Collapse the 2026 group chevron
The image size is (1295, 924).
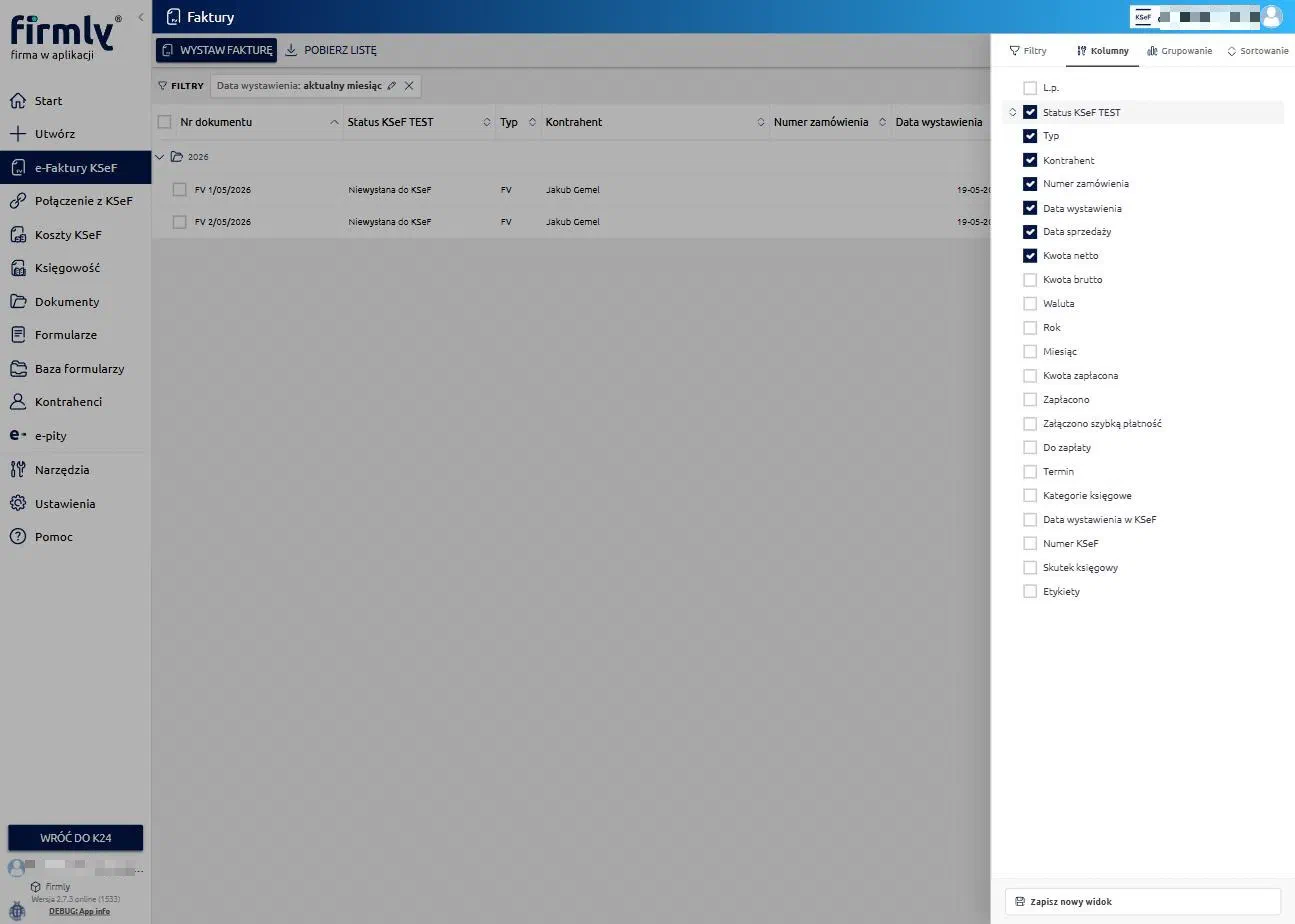point(160,157)
